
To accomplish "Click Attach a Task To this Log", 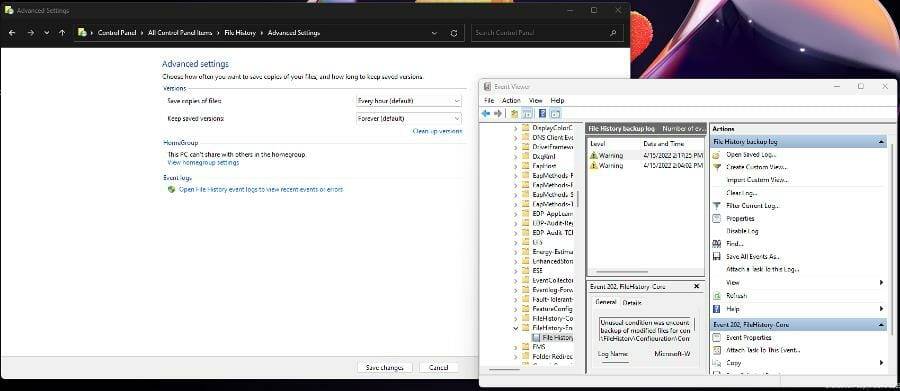I will pos(763,269).
